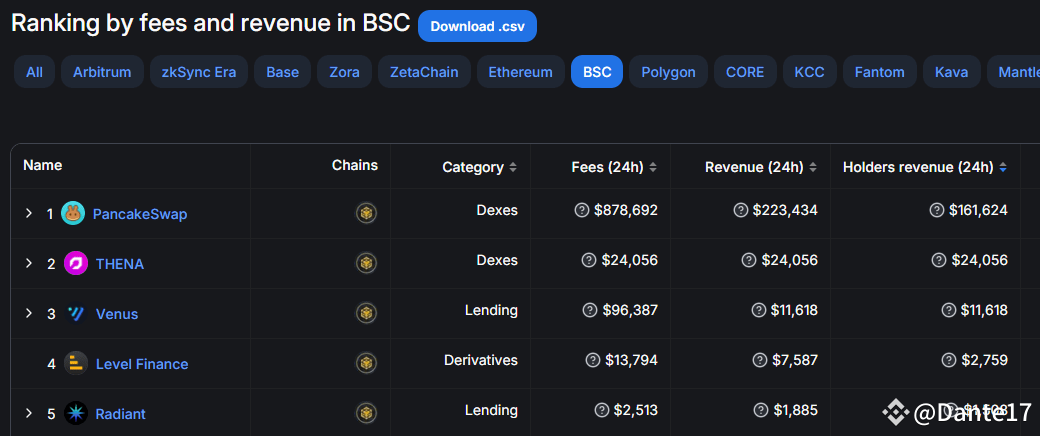
Task: Click help icon beside $223,434 revenue
Action: pos(741,210)
